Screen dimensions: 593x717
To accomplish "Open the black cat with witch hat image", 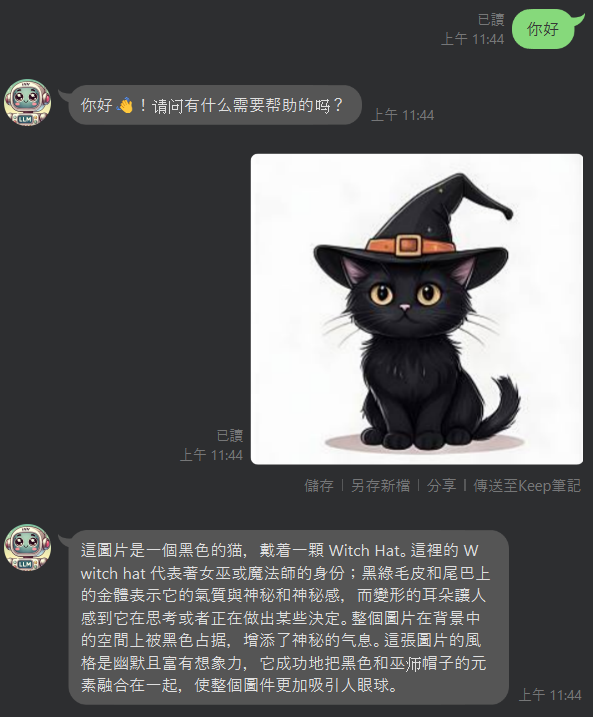I will (x=417, y=309).
